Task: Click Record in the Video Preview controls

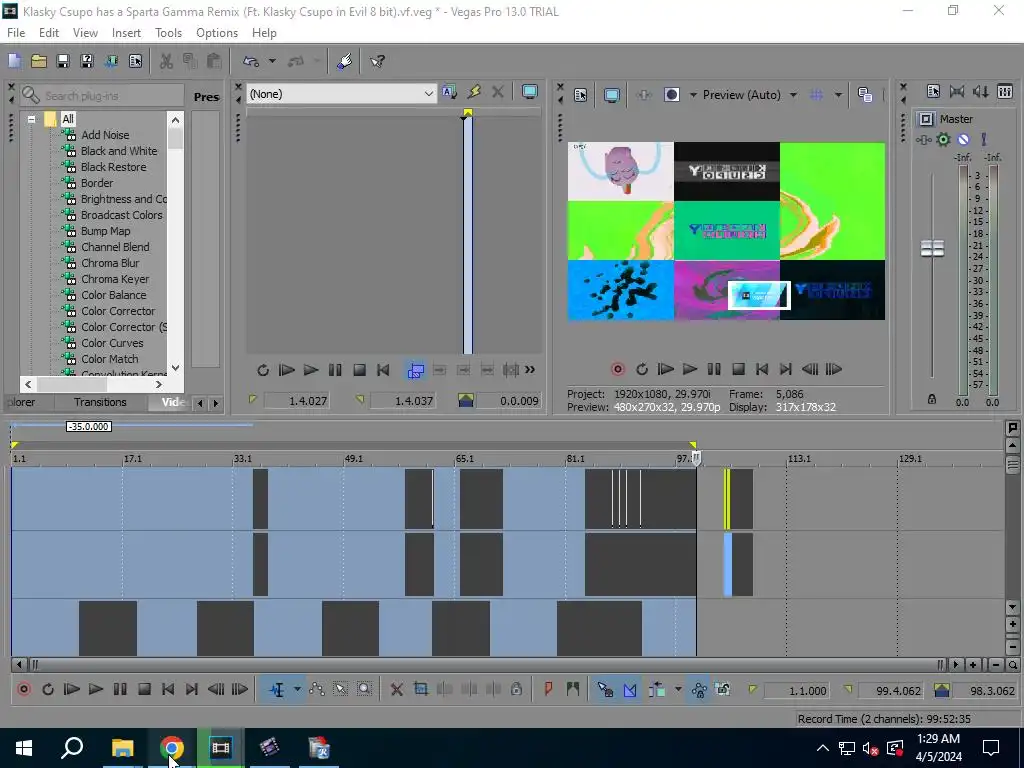Action: (x=618, y=370)
